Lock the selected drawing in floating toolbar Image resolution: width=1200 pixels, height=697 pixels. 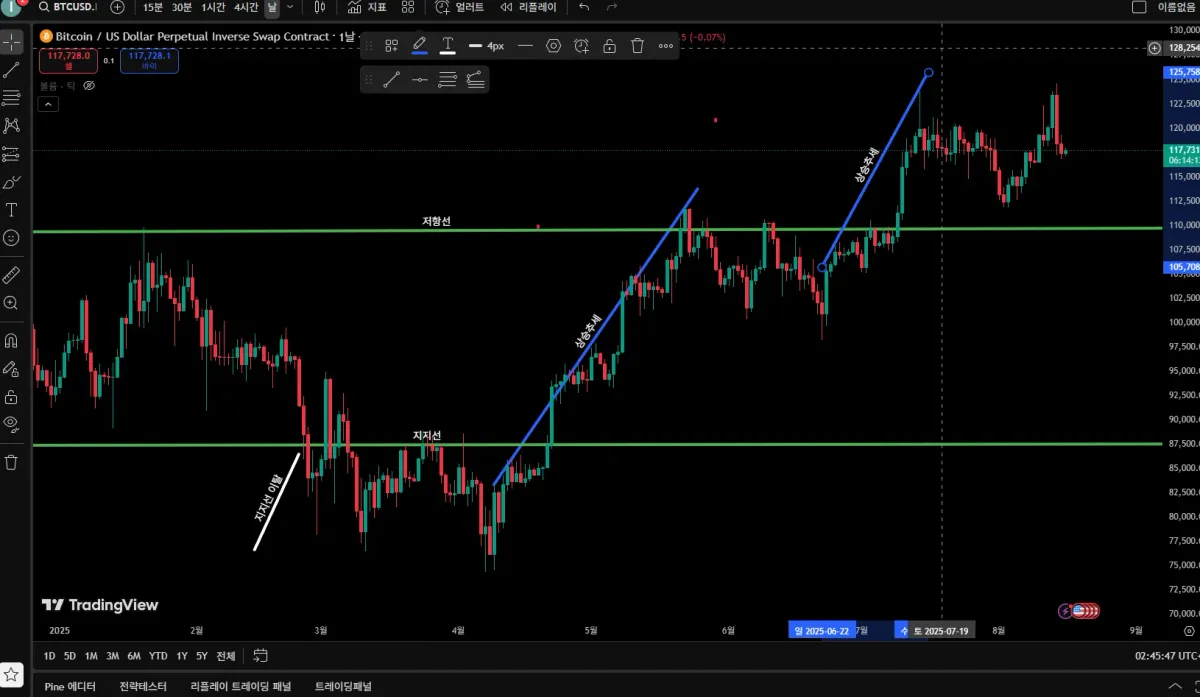609,46
